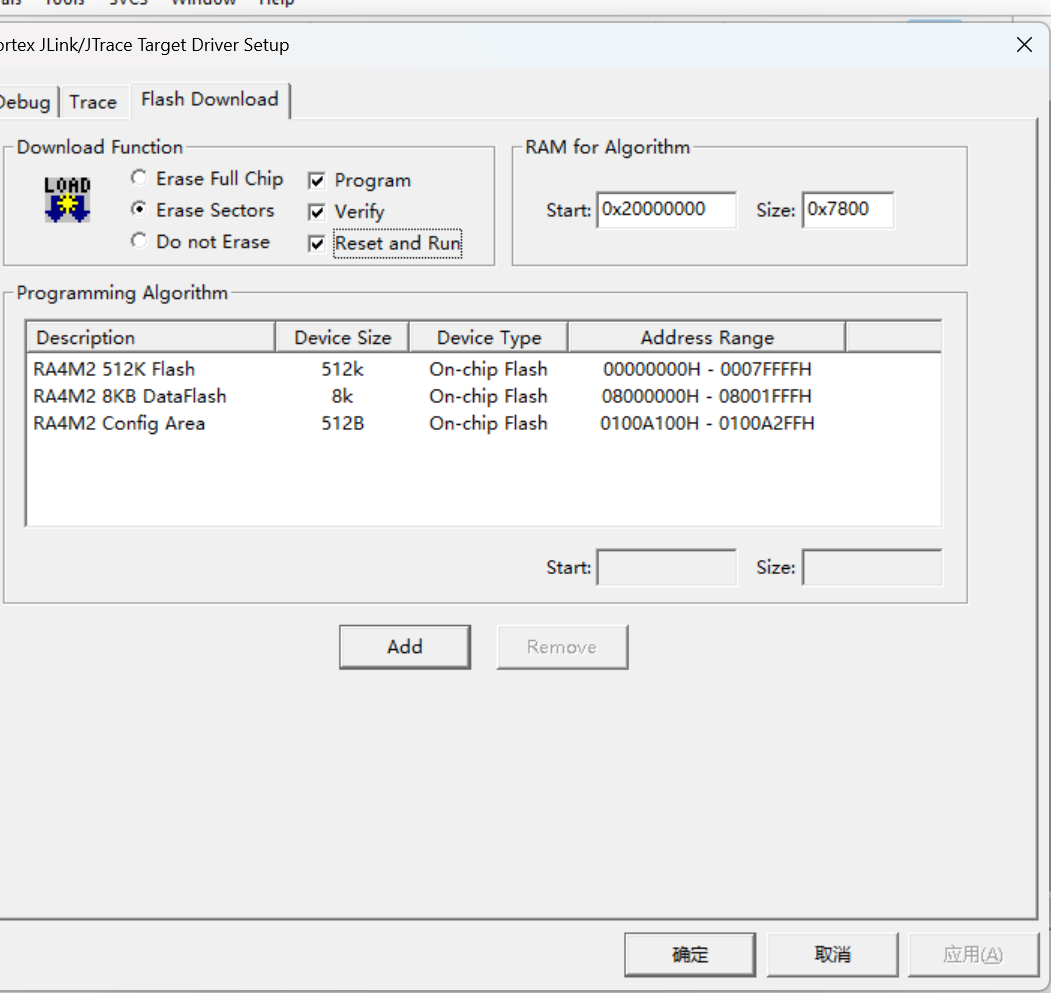Image resolution: width=1051 pixels, height=993 pixels.
Task: Focus the RAM for Algorithm Start field
Action: [666, 210]
